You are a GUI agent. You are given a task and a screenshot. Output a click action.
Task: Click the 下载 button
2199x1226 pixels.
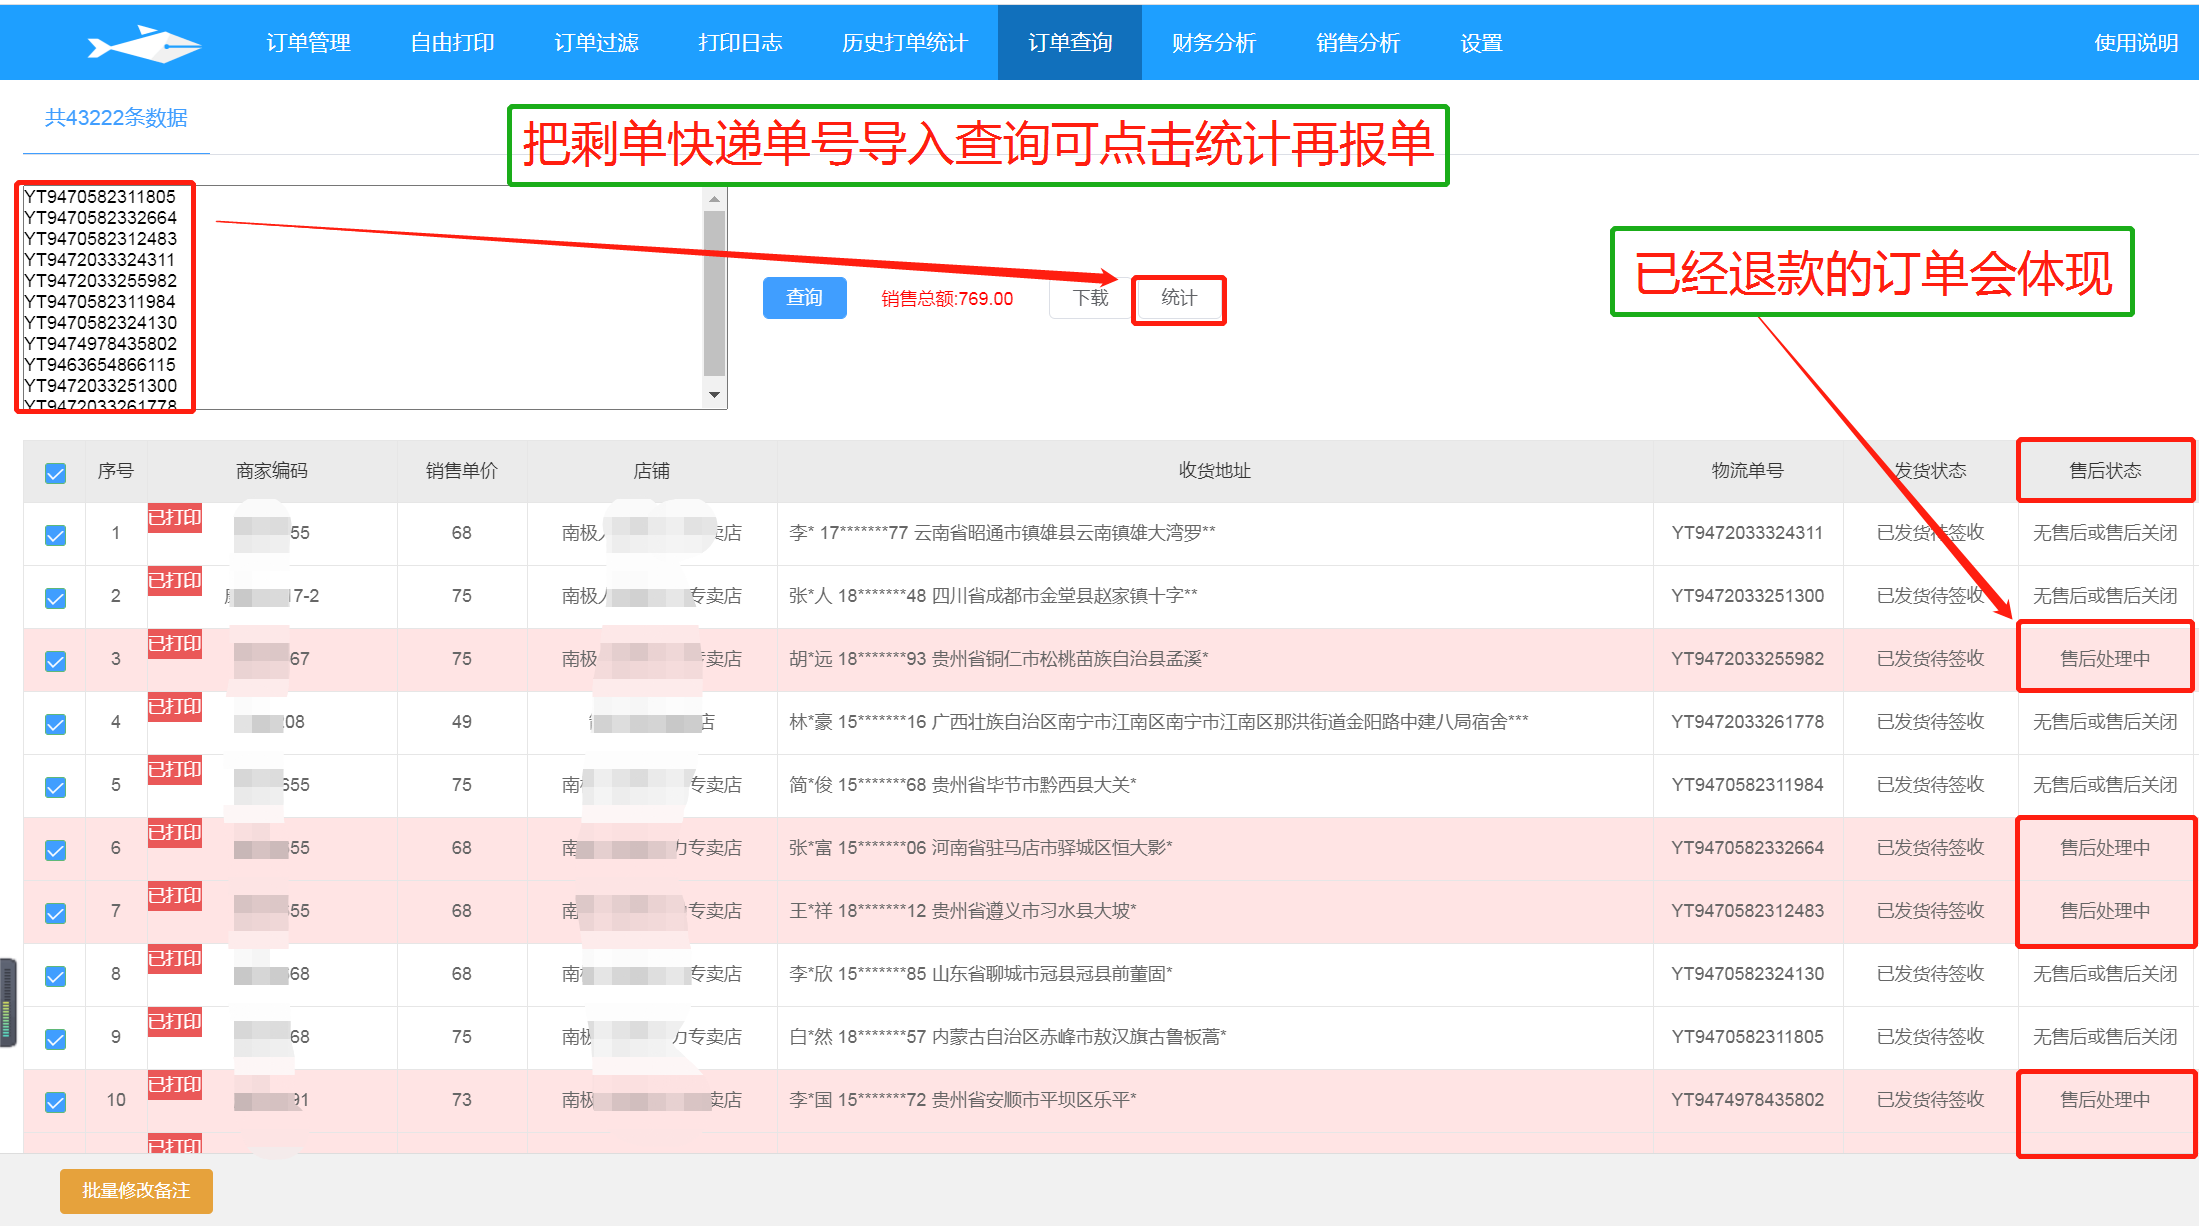pyautogui.click(x=1090, y=298)
